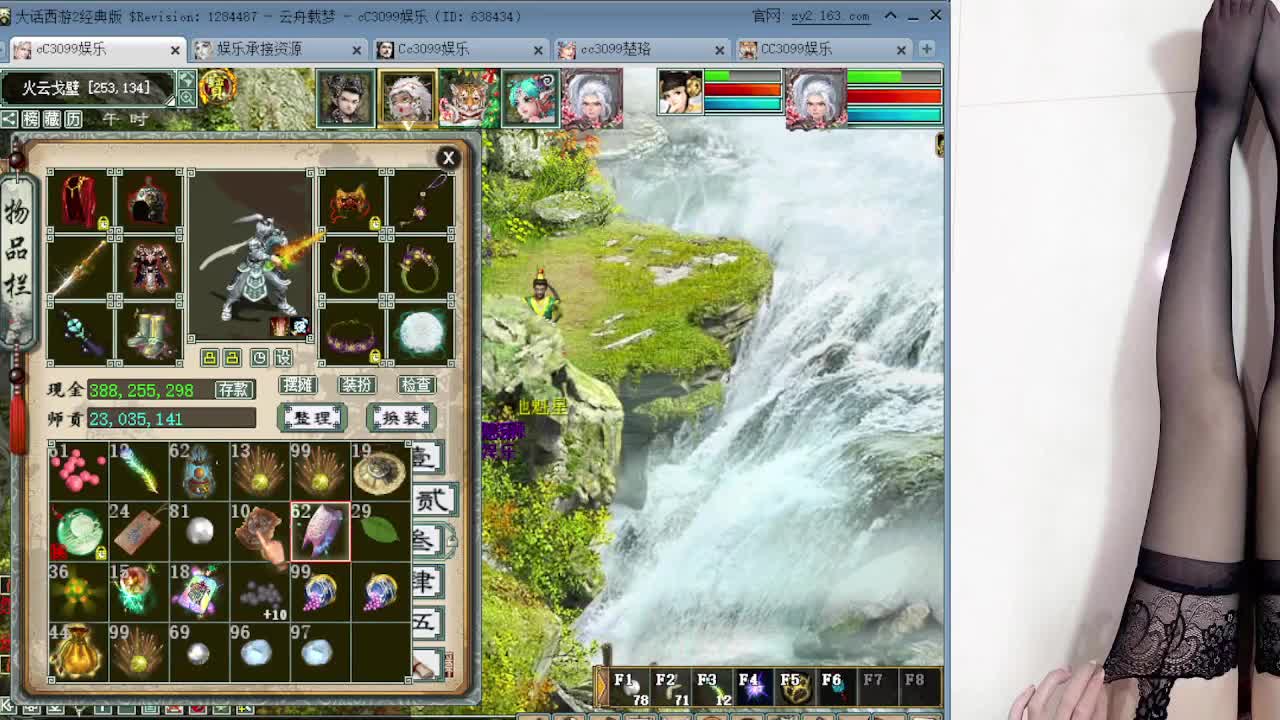Image resolution: width=1280 pixels, height=720 pixels.
Task: Select the teal-haired character portrait
Action: [530, 98]
